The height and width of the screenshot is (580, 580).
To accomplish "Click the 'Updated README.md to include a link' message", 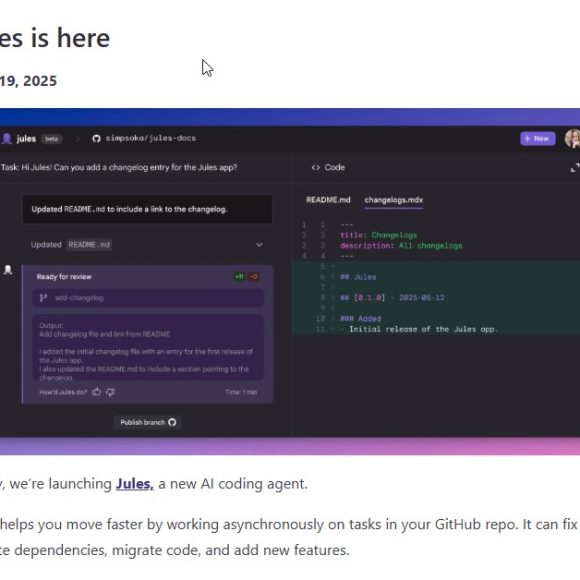I will point(147,209).
